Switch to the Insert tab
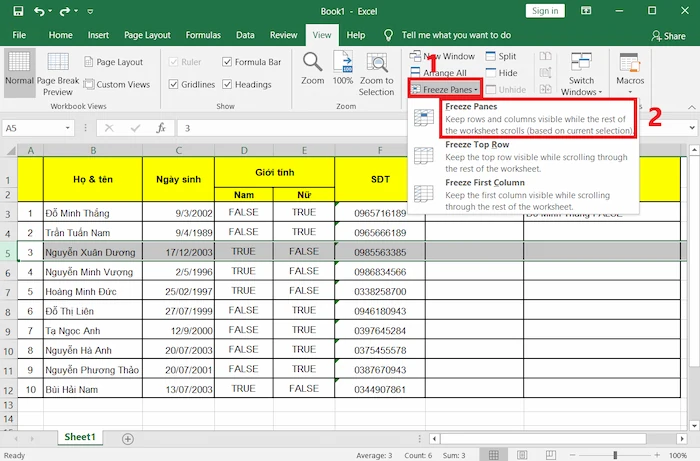The width and height of the screenshot is (700, 461). point(98,35)
